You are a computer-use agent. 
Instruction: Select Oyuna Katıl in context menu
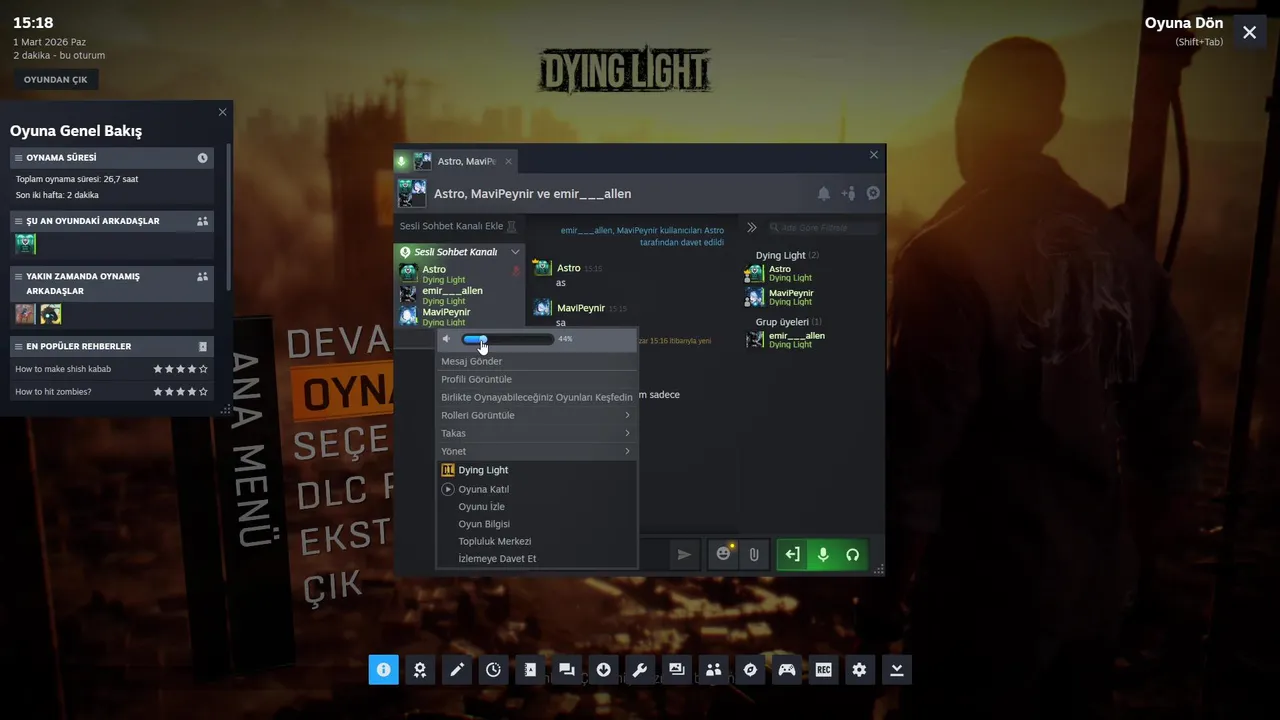(537, 489)
